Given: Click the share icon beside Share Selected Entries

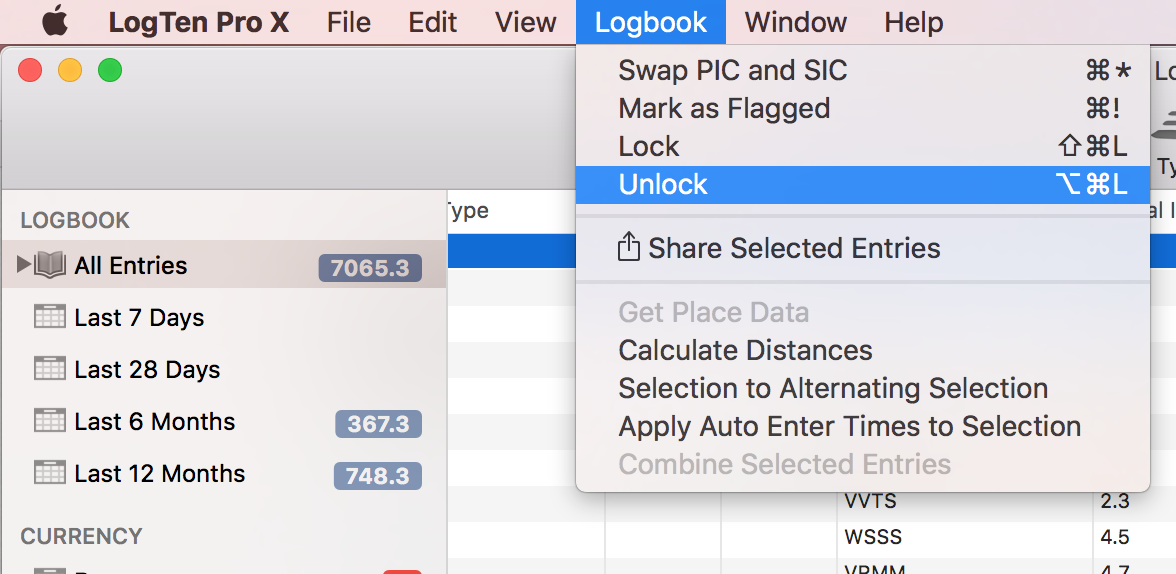Looking at the screenshot, I should click(628, 247).
